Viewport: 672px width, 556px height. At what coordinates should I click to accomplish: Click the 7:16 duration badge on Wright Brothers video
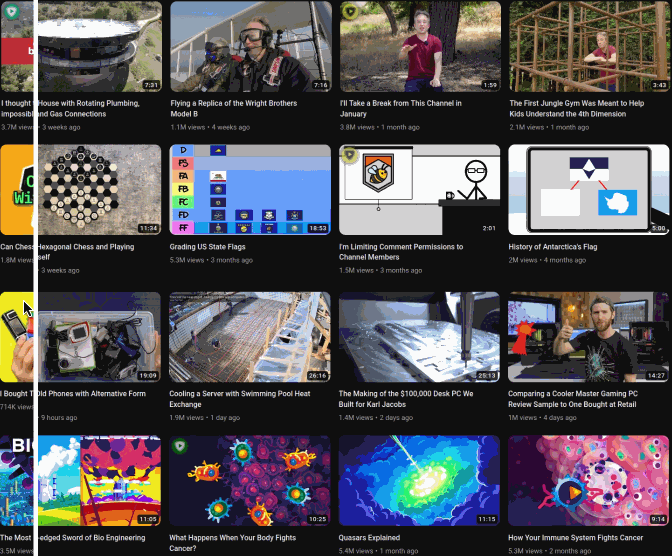[320, 85]
